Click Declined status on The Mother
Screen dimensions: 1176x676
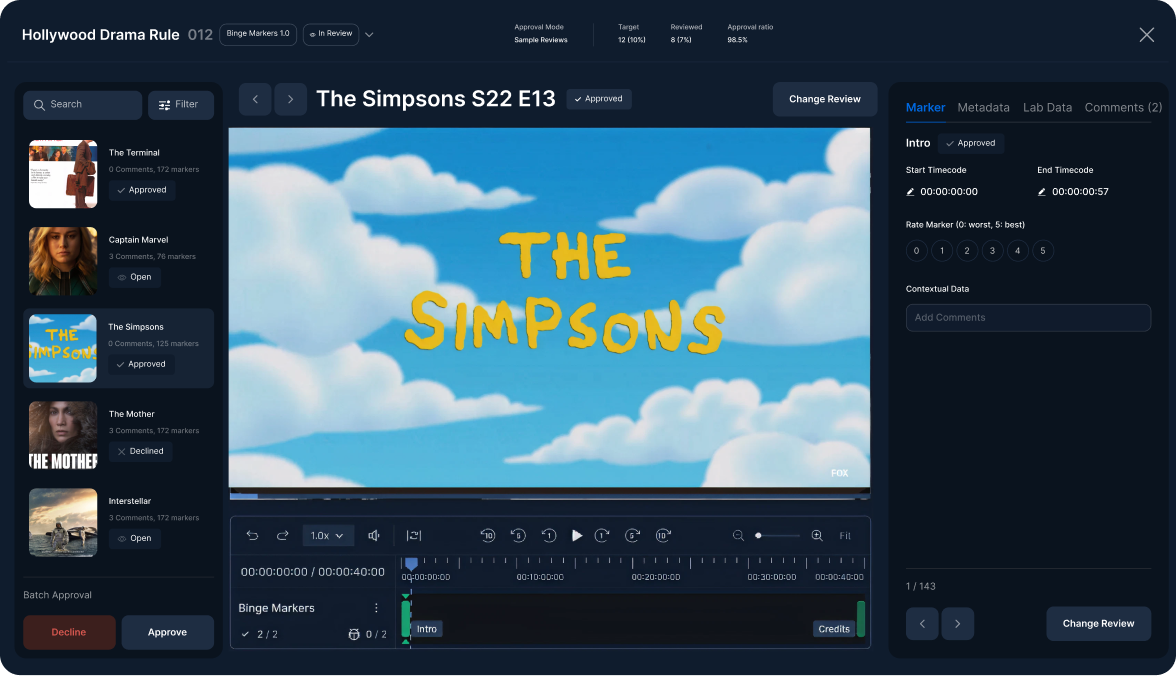(140, 452)
